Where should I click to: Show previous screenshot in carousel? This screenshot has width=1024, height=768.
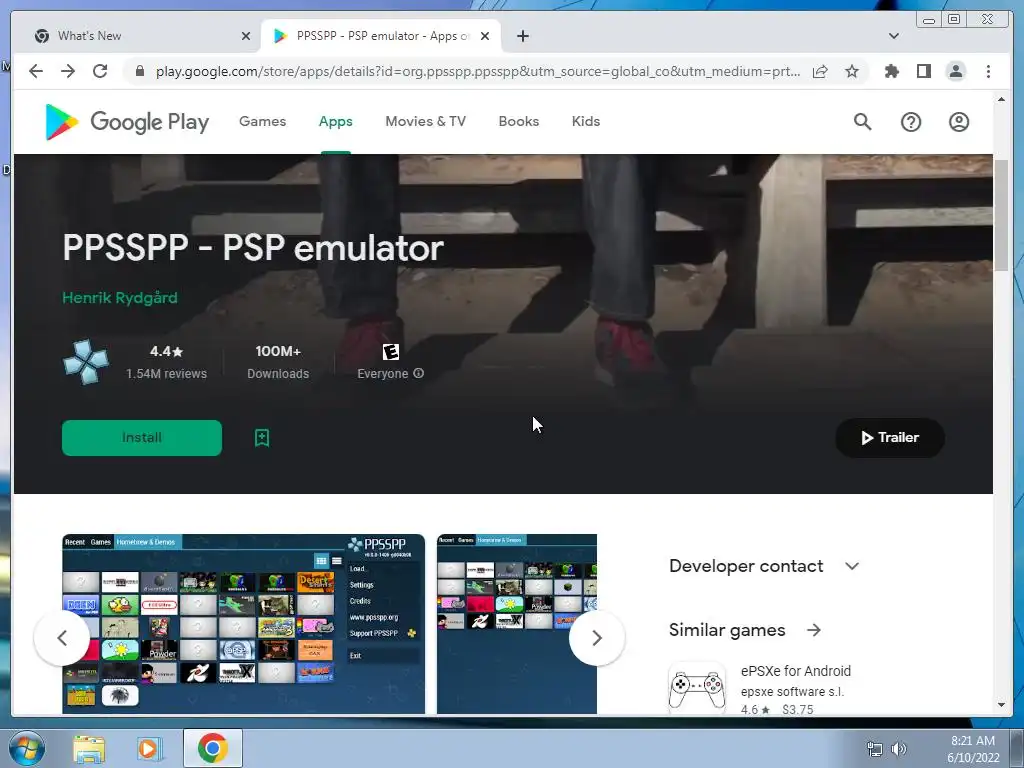tap(62, 638)
